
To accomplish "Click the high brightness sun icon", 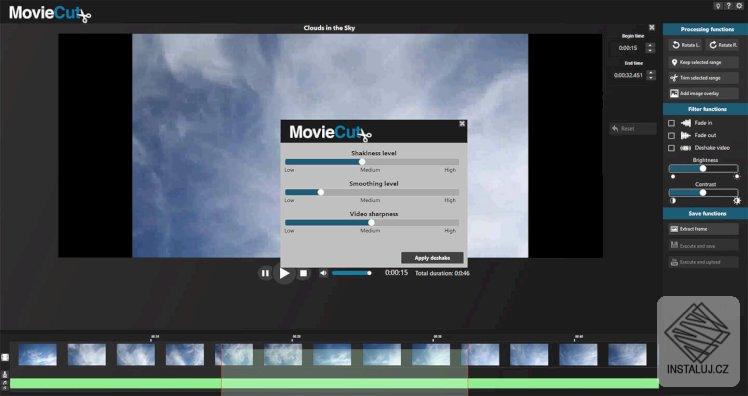I will 737,177.
